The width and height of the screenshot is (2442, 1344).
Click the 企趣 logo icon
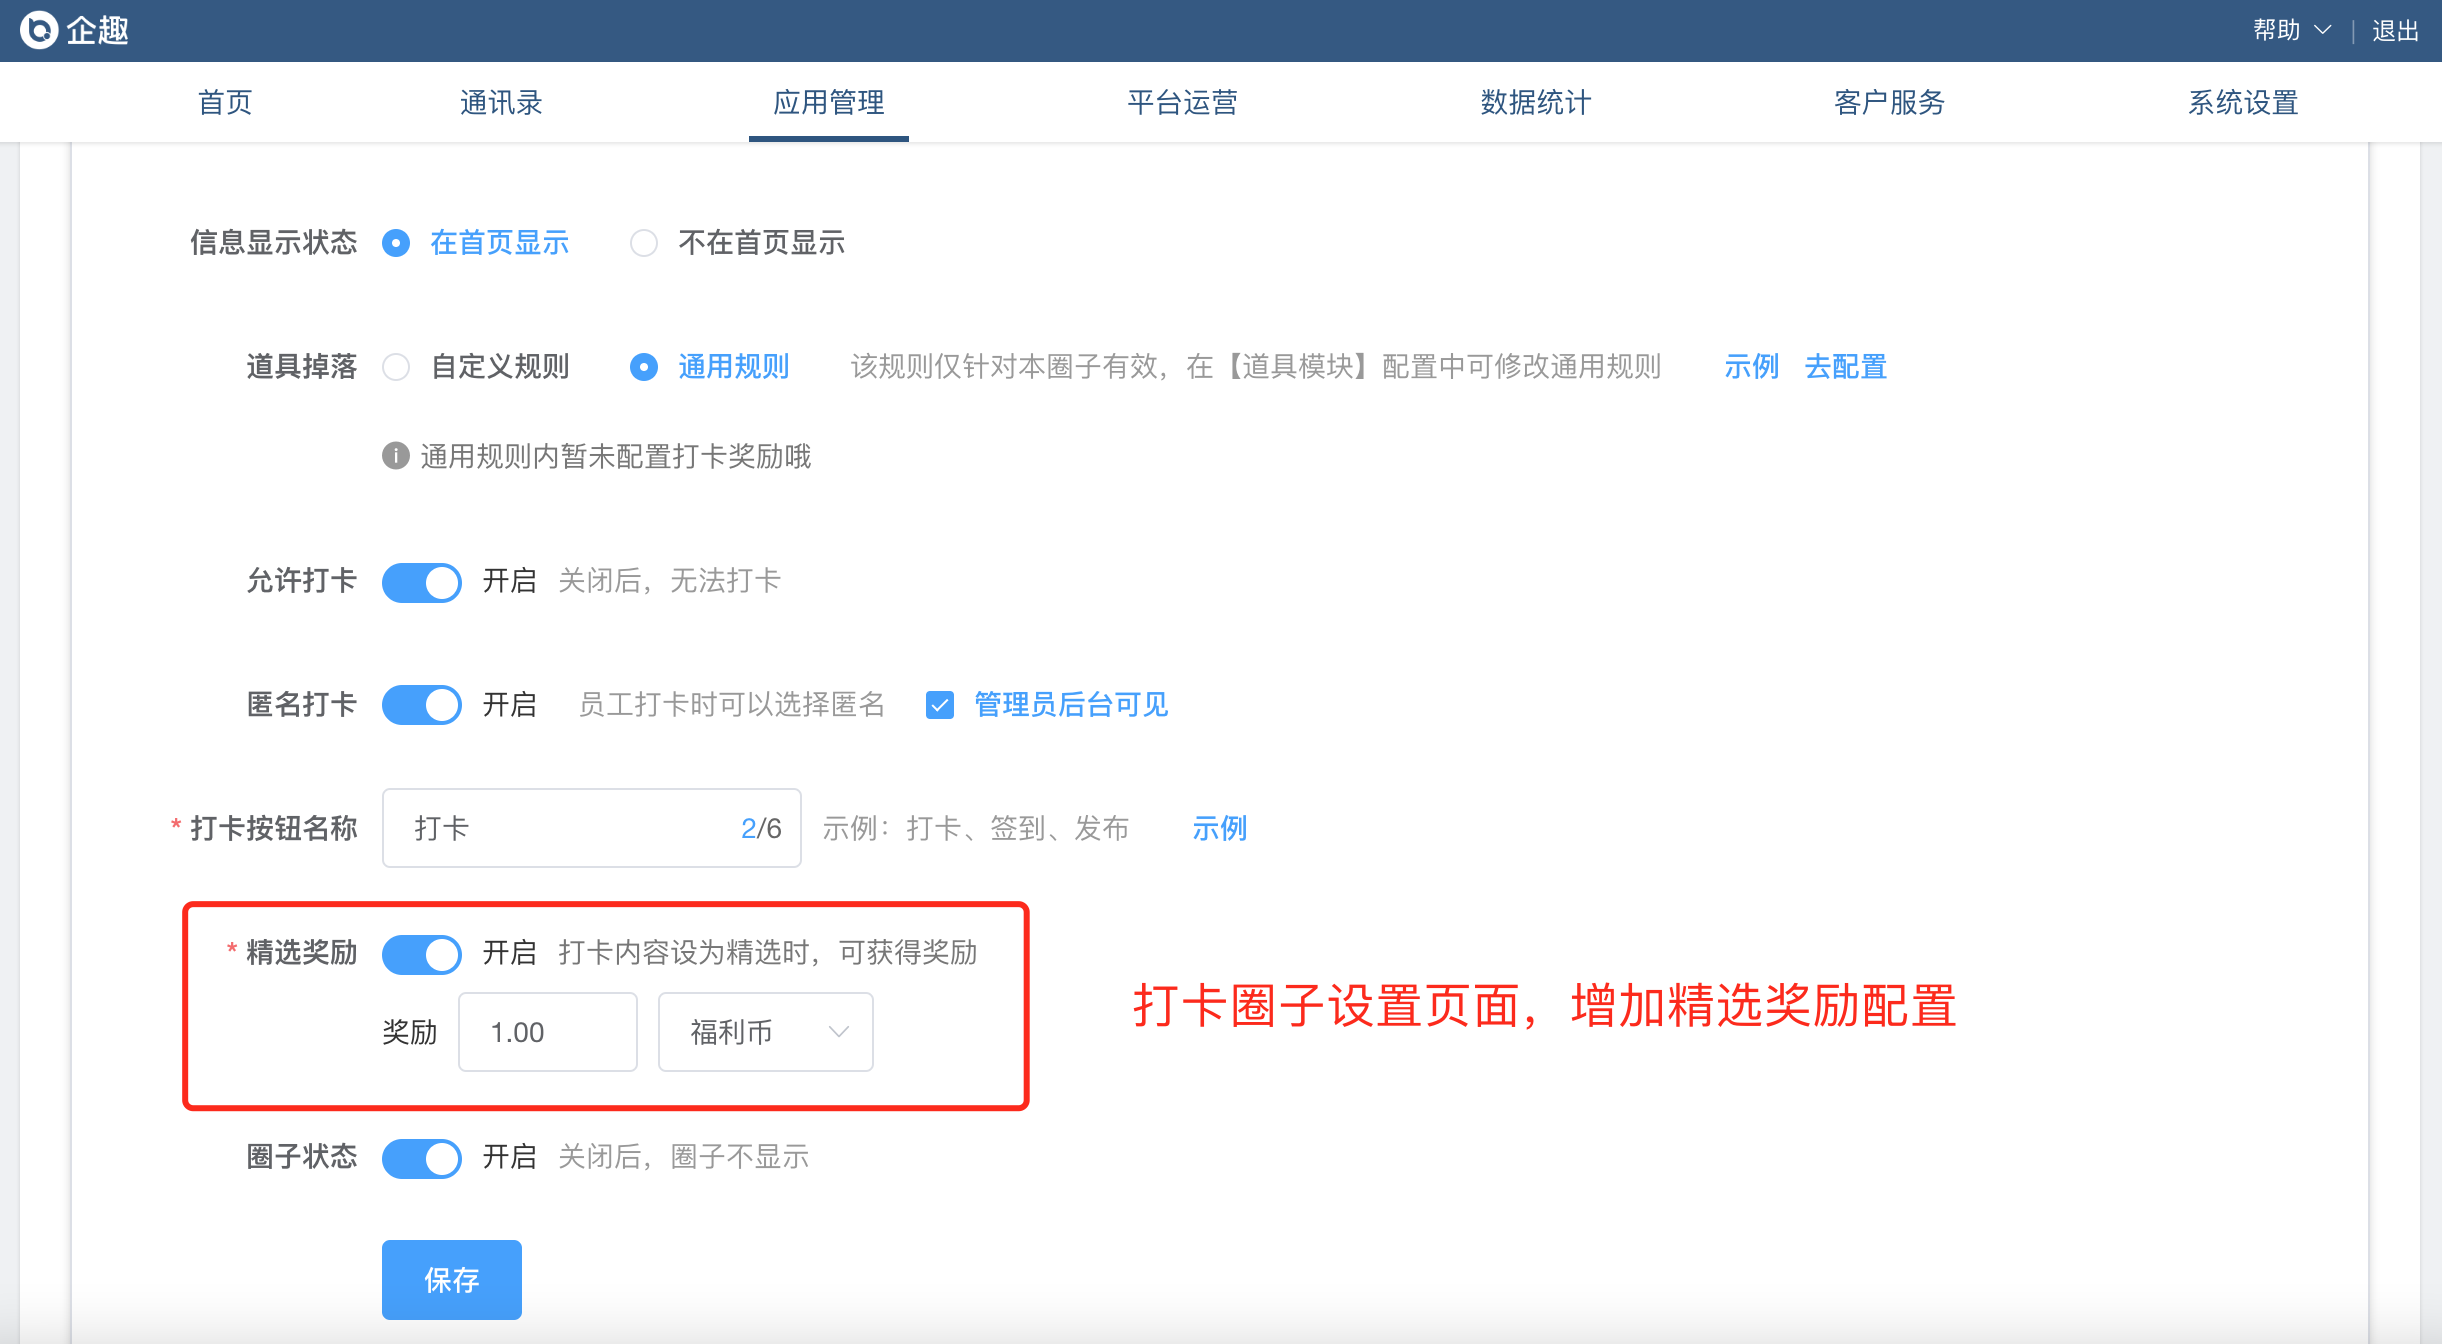point(39,30)
